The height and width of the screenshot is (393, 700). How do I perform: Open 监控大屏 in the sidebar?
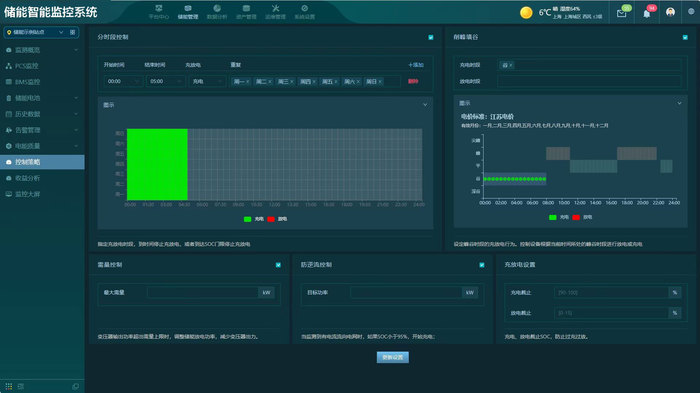tap(42, 194)
